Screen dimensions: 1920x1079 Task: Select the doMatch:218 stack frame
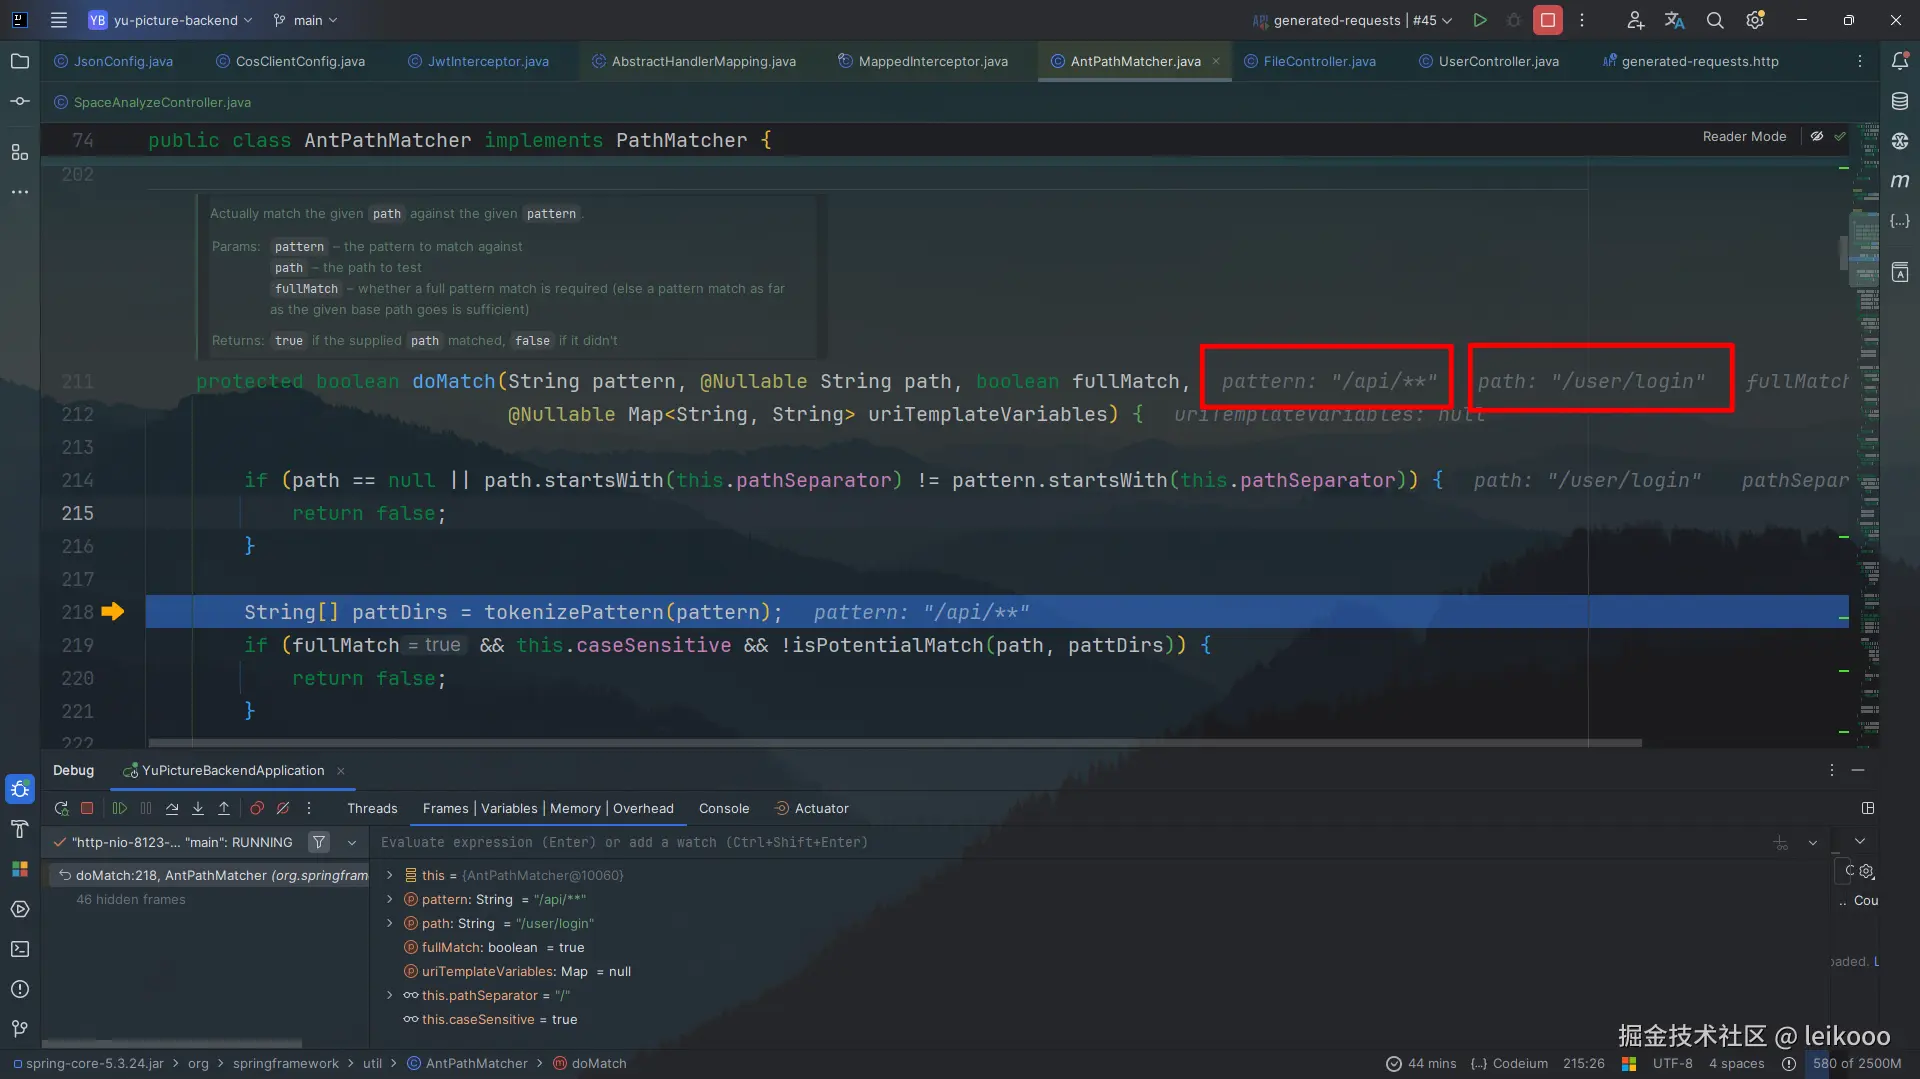pos(211,875)
